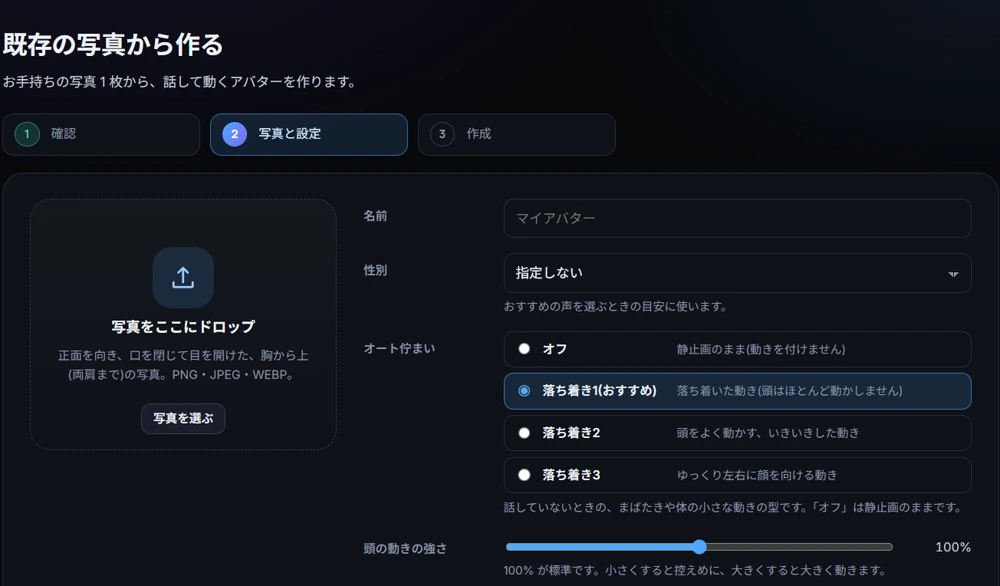
Task: Click the step 3 number badge
Action: coord(442,134)
